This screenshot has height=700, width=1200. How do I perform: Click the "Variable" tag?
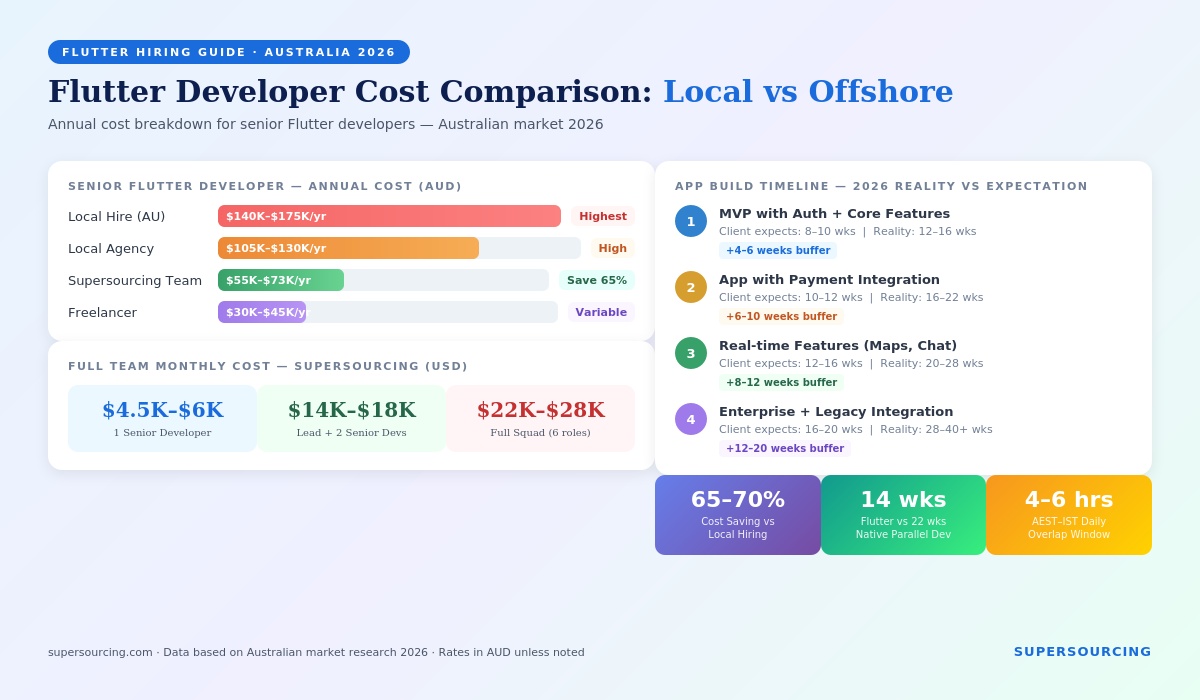[601, 312]
